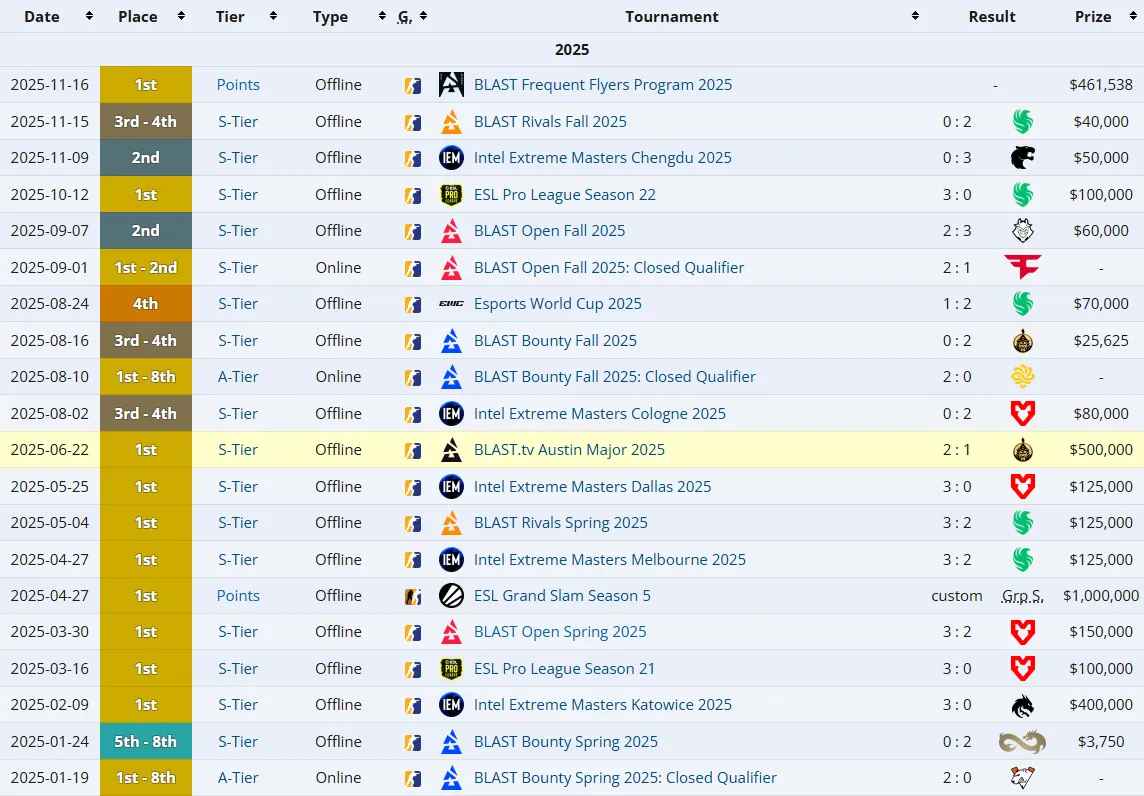This screenshot has height=796, width=1144.
Task: Click the 5th - 8th place cell
Action: click(146, 741)
